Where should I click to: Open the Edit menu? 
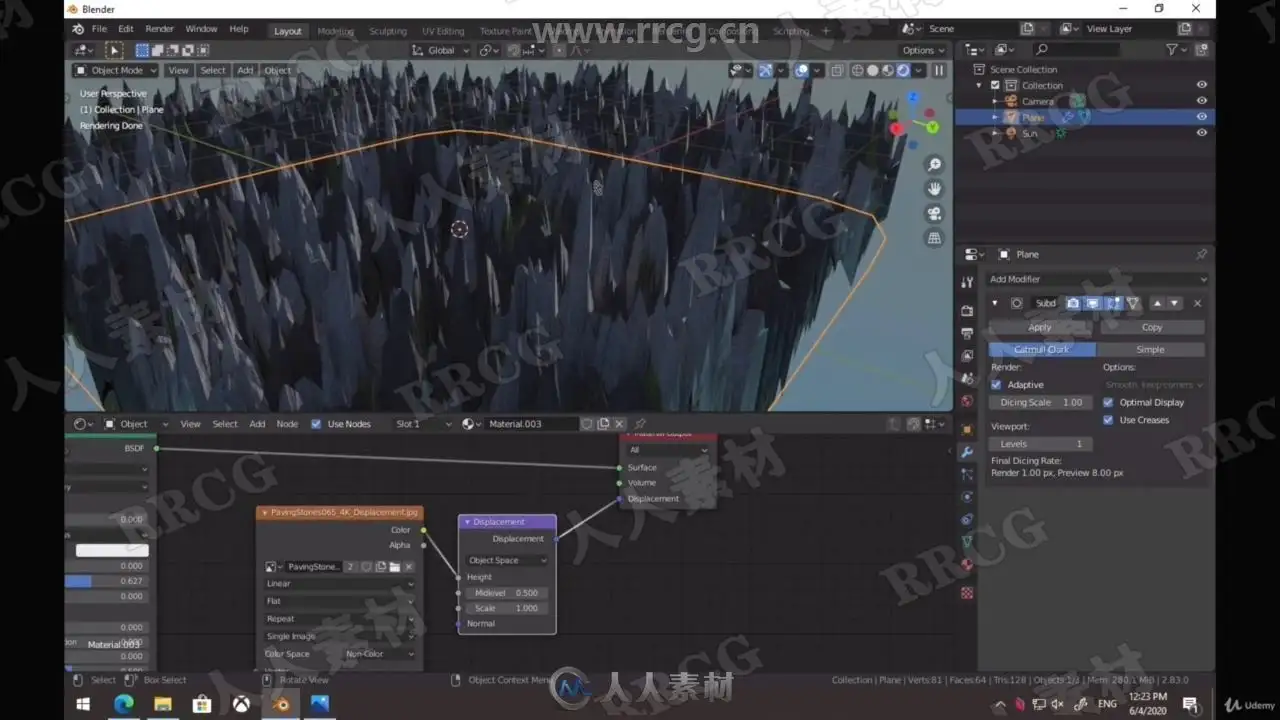click(126, 29)
